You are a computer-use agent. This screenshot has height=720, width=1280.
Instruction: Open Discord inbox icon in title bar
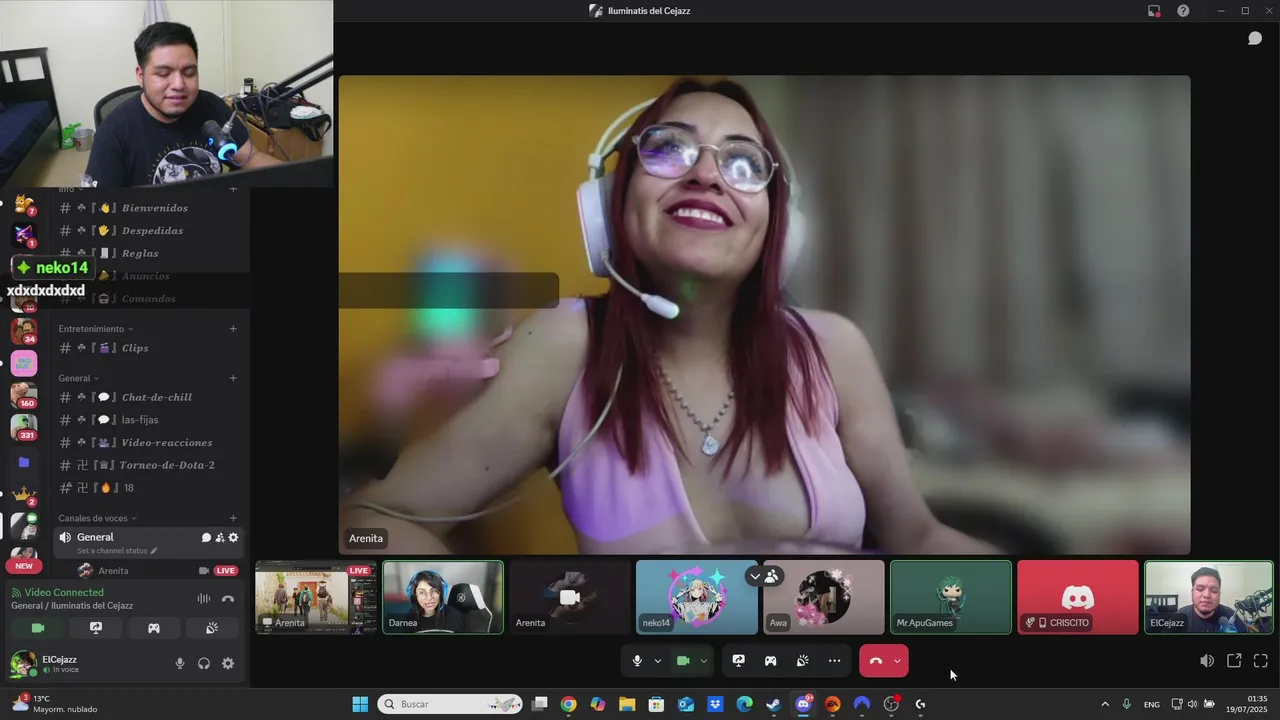click(1154, 11)
